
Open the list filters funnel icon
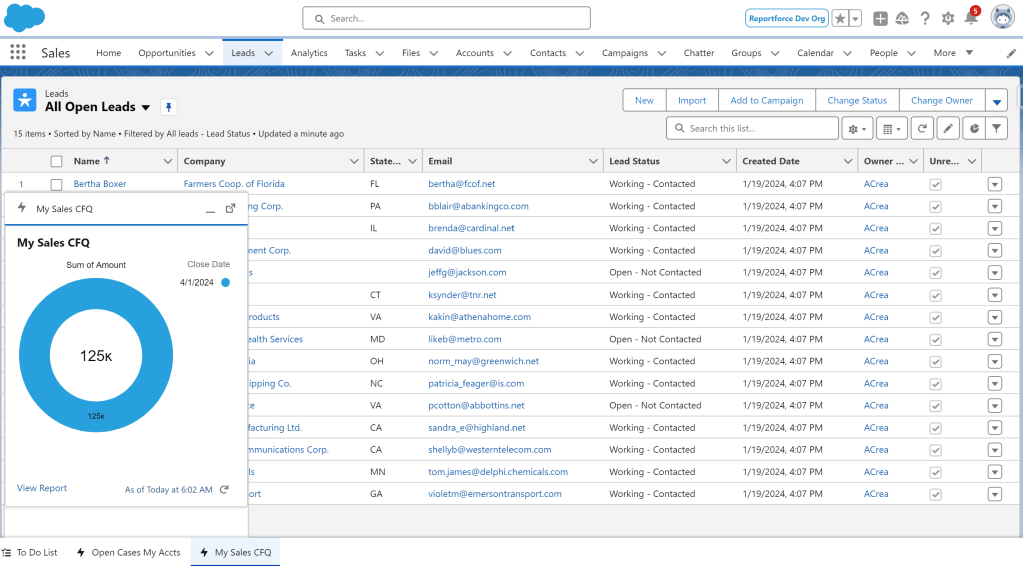pos(996,128)
